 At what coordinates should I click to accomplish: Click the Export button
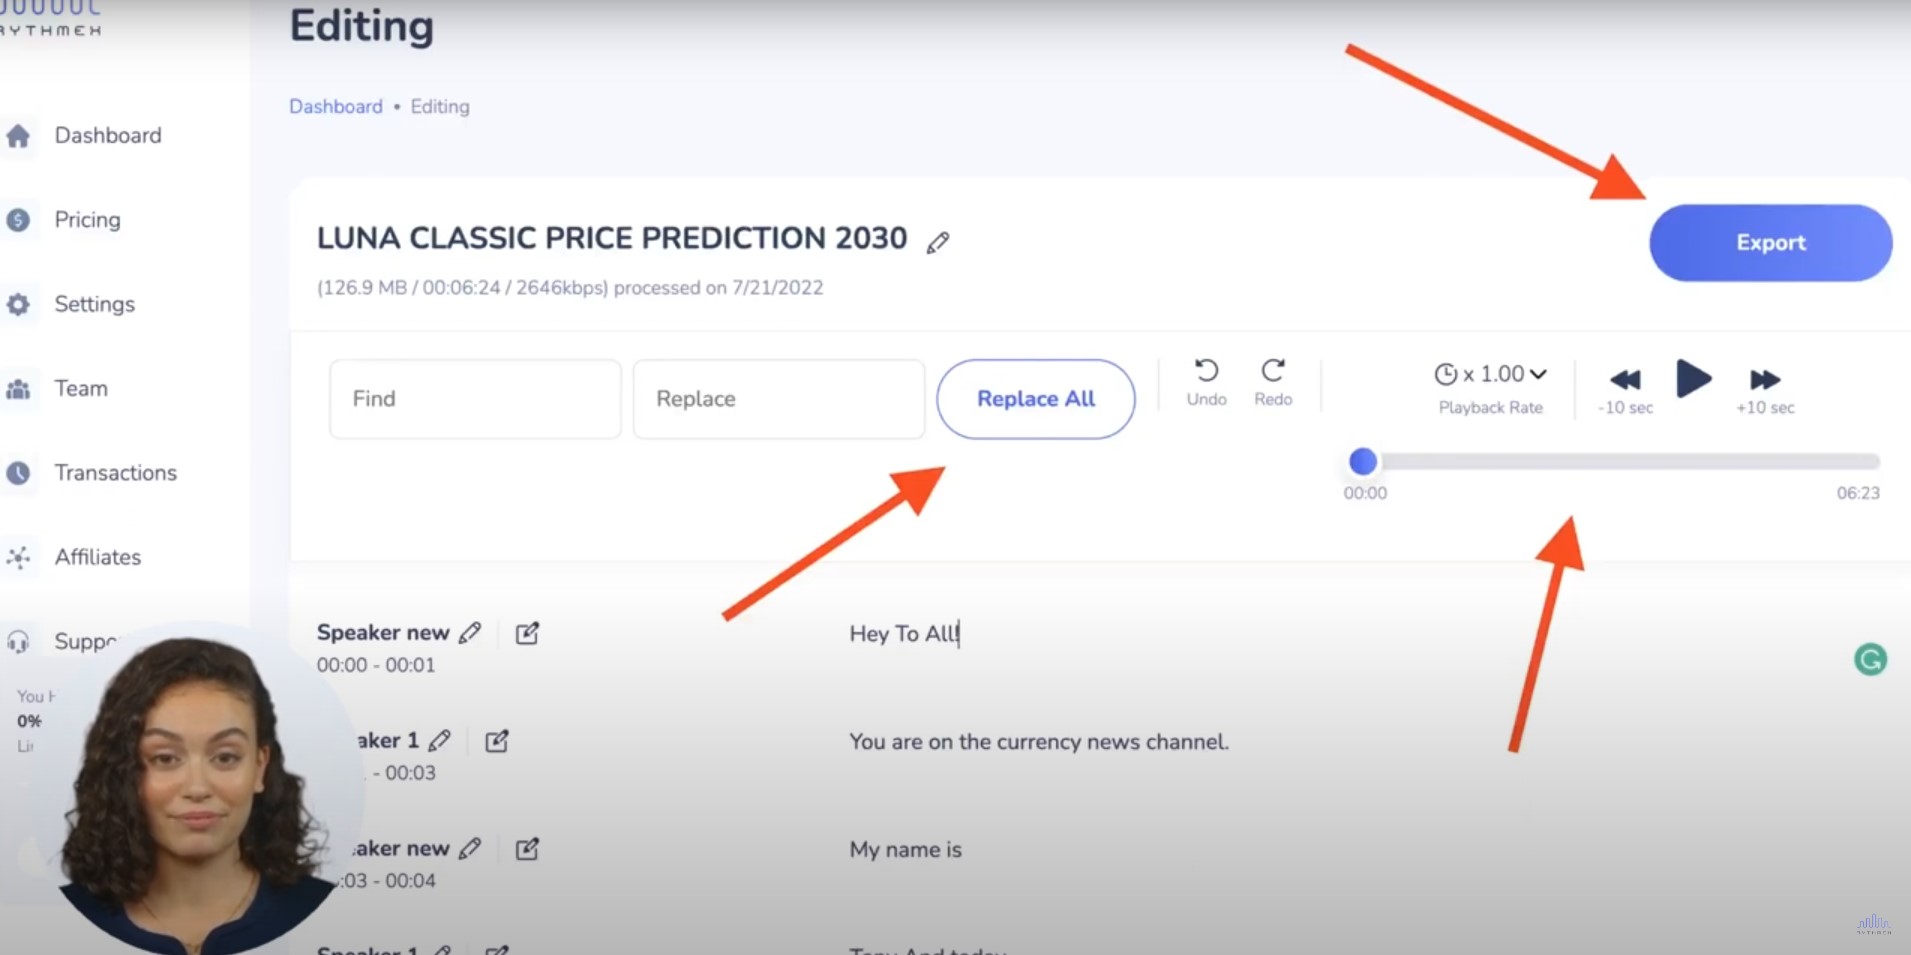pos(1770,243)
